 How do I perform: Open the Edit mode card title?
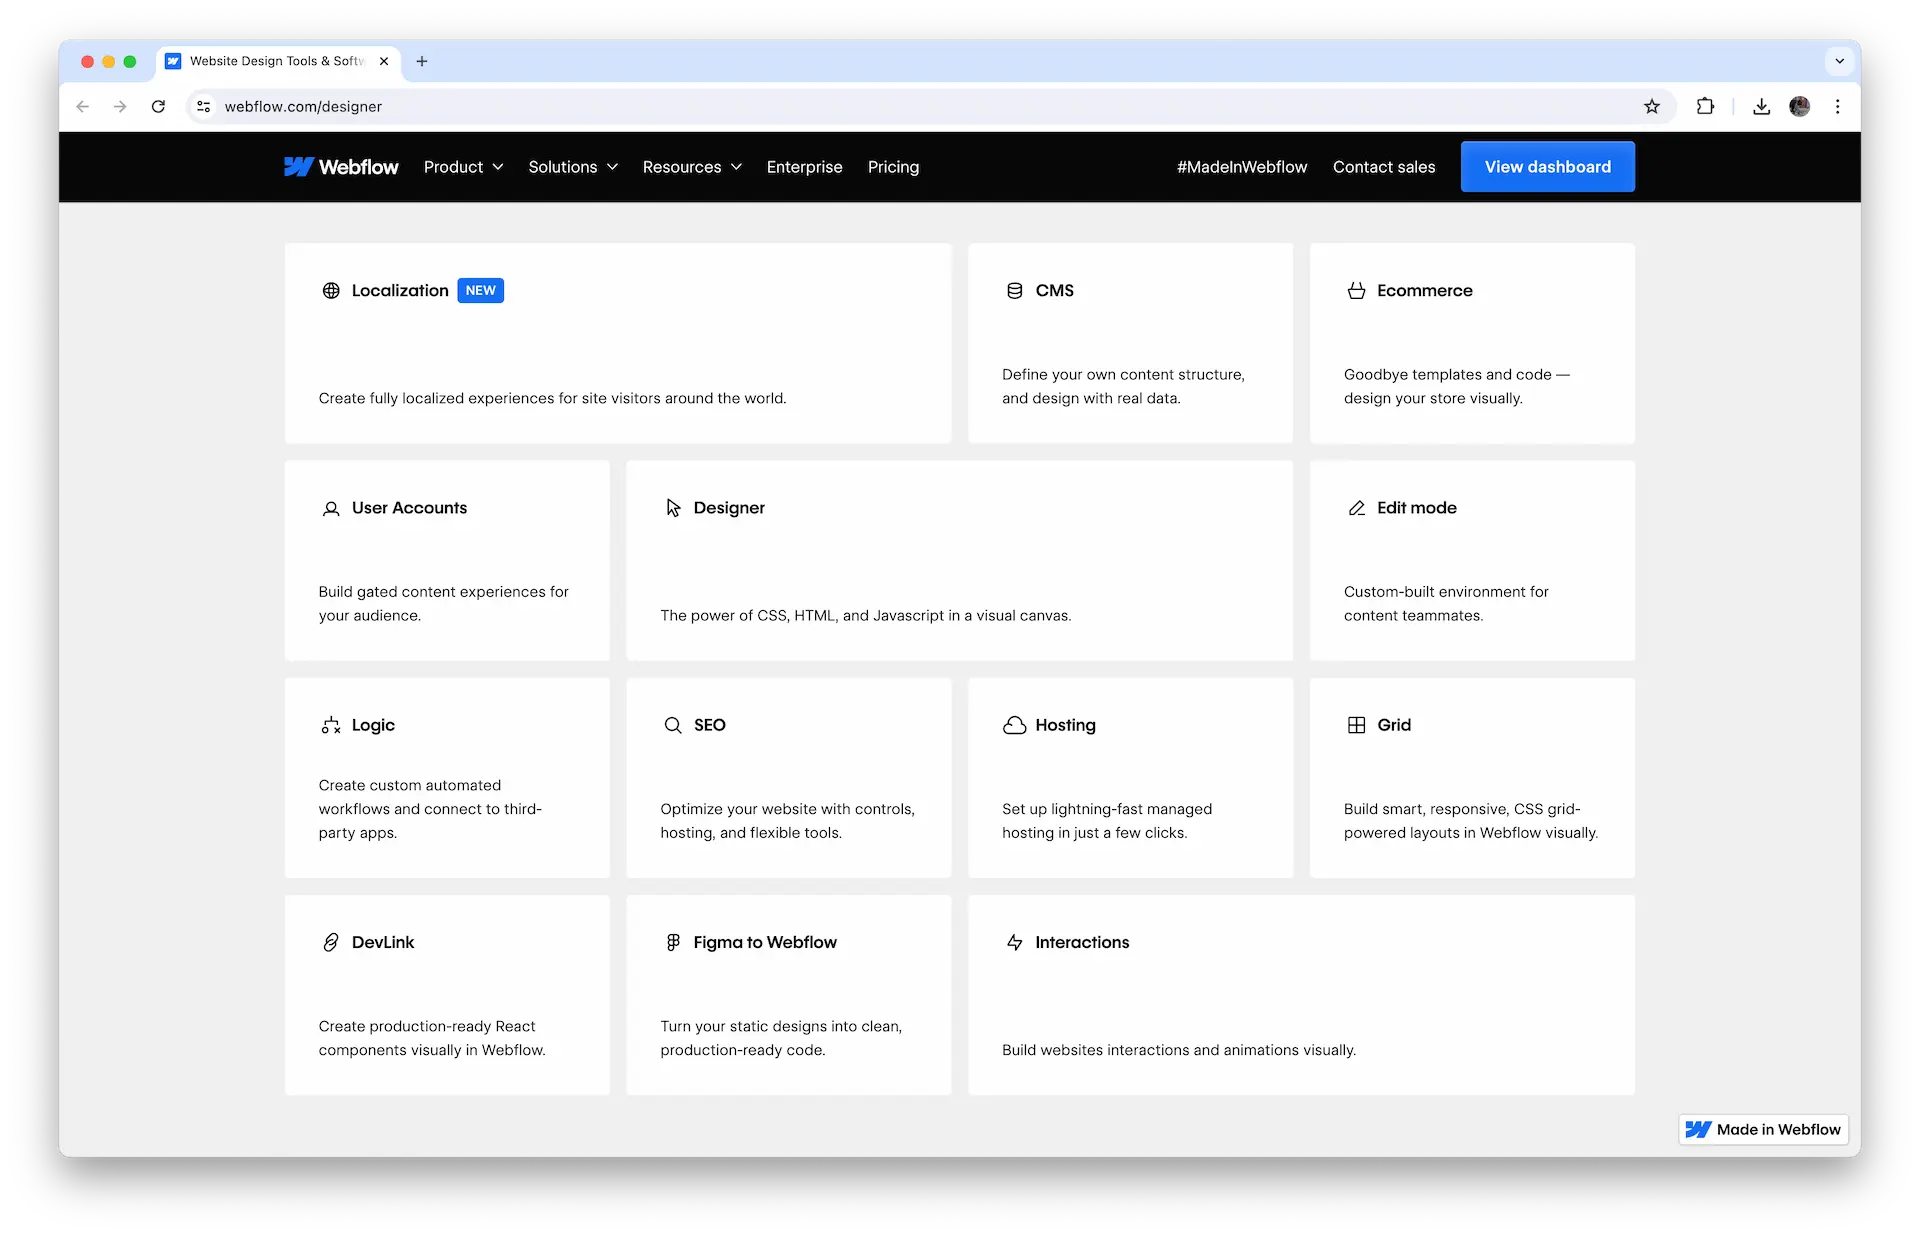point(1417,508)
